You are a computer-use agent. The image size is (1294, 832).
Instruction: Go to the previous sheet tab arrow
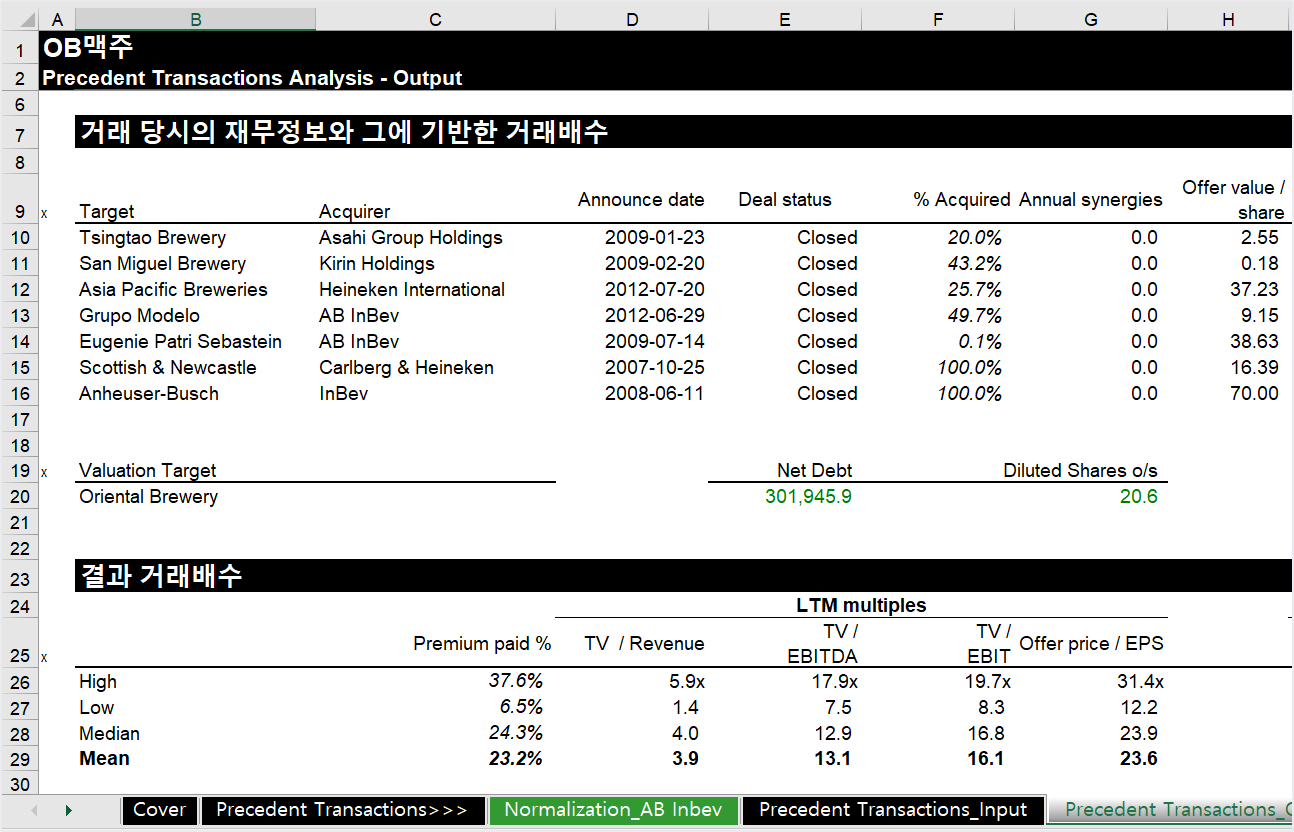pos(35,810)
